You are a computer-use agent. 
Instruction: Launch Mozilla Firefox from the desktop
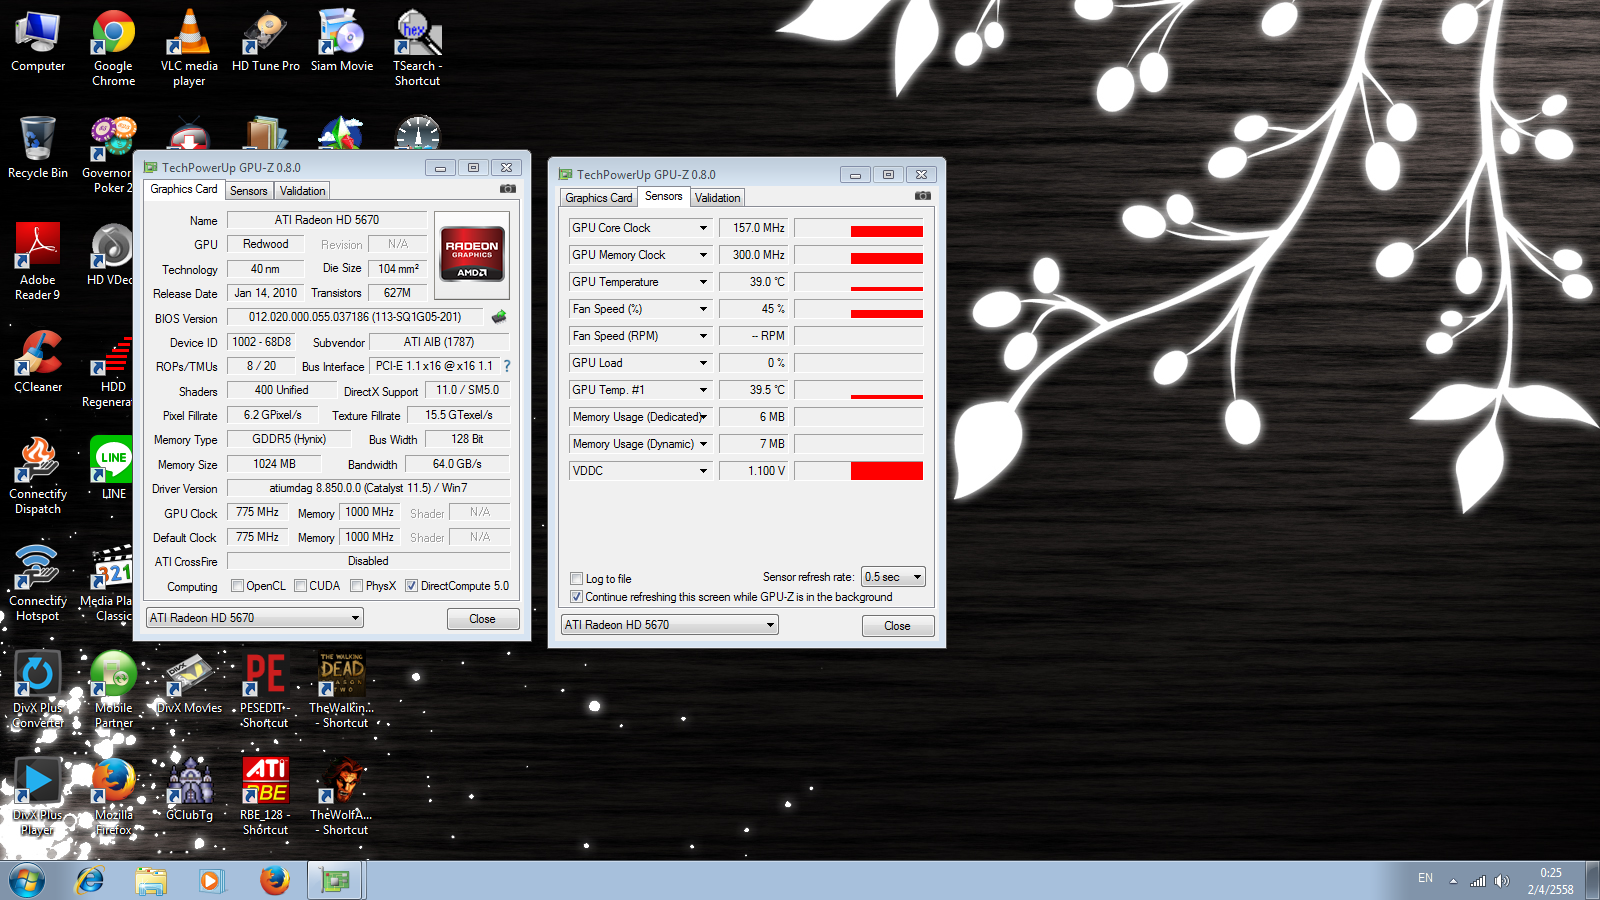tap(113, 797)
